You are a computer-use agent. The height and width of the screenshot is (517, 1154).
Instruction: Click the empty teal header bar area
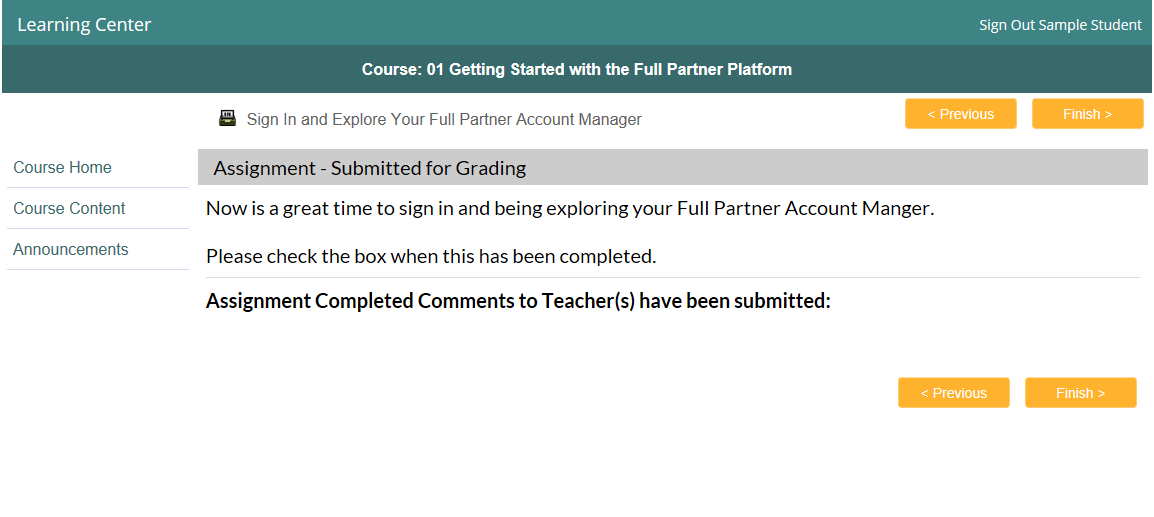[565, 24]
